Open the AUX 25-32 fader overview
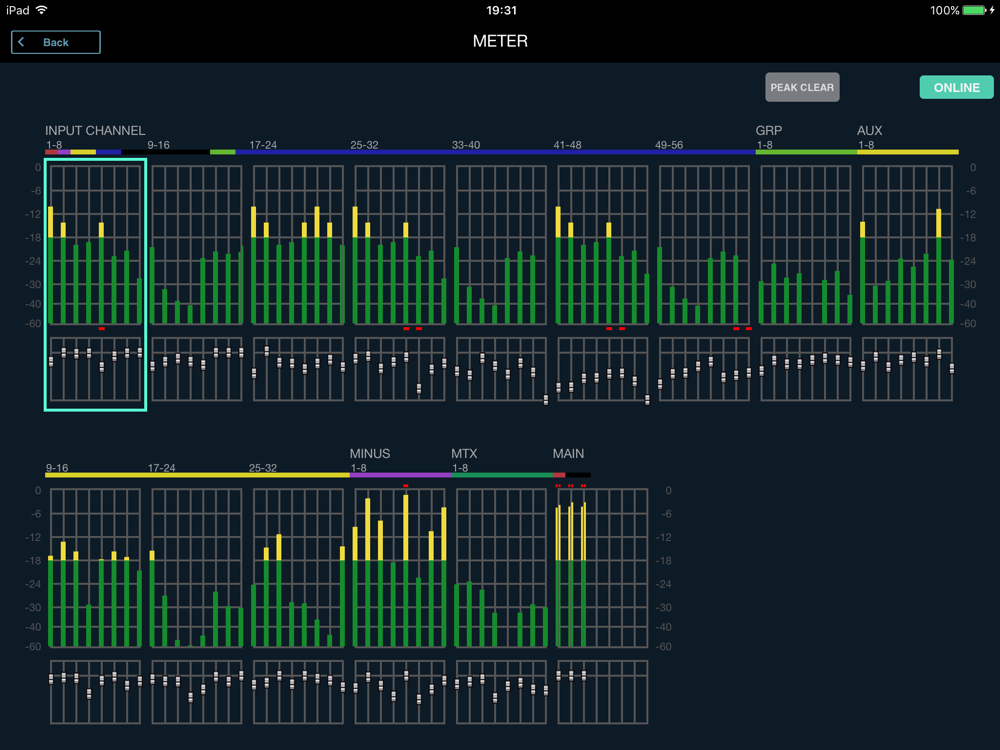Screen dimensions: 1000x750 coord(298,692)
